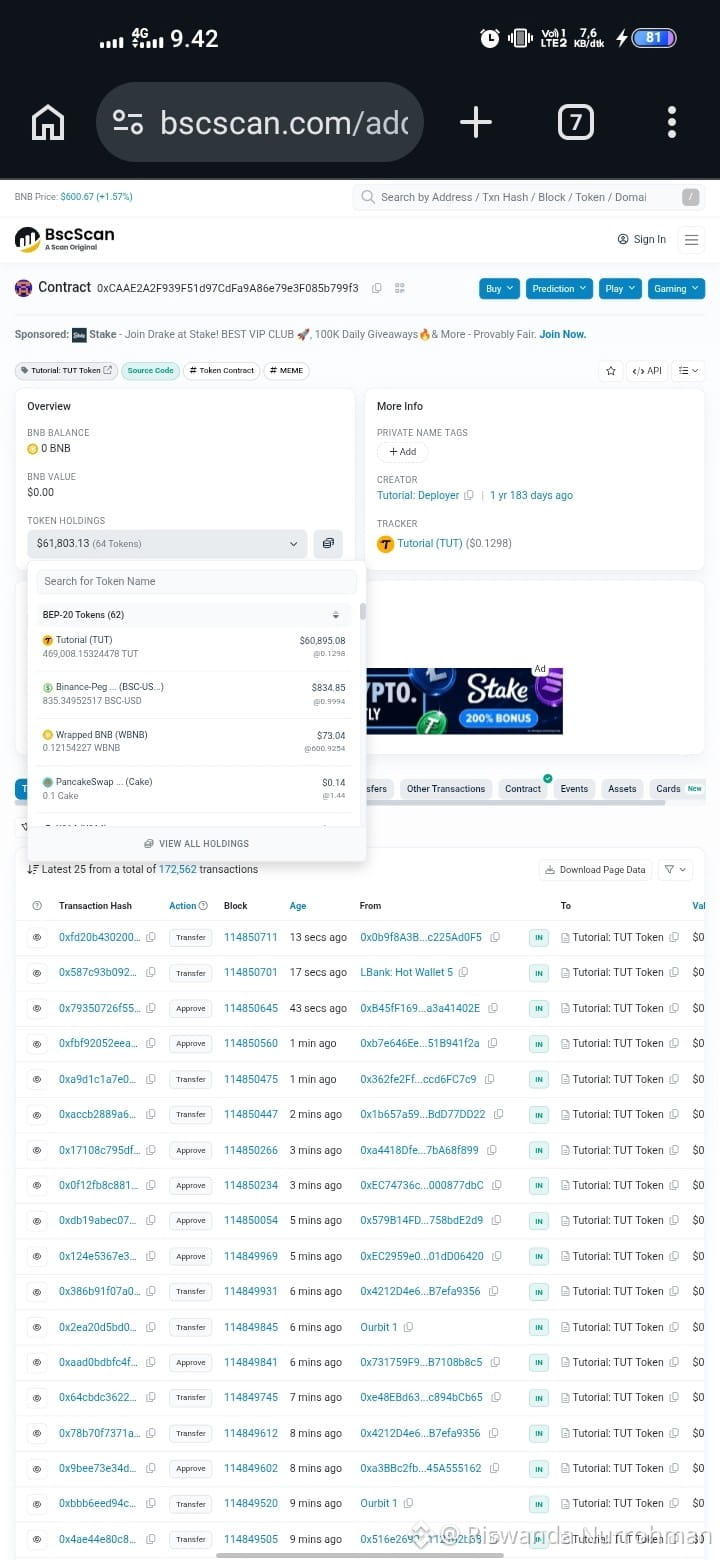Image resolution: width=720 pixels, height=1560 pixels.
Task: Preview transaction 0xfd20b430200… with eye icon
Action: click(x=37, y=938)
